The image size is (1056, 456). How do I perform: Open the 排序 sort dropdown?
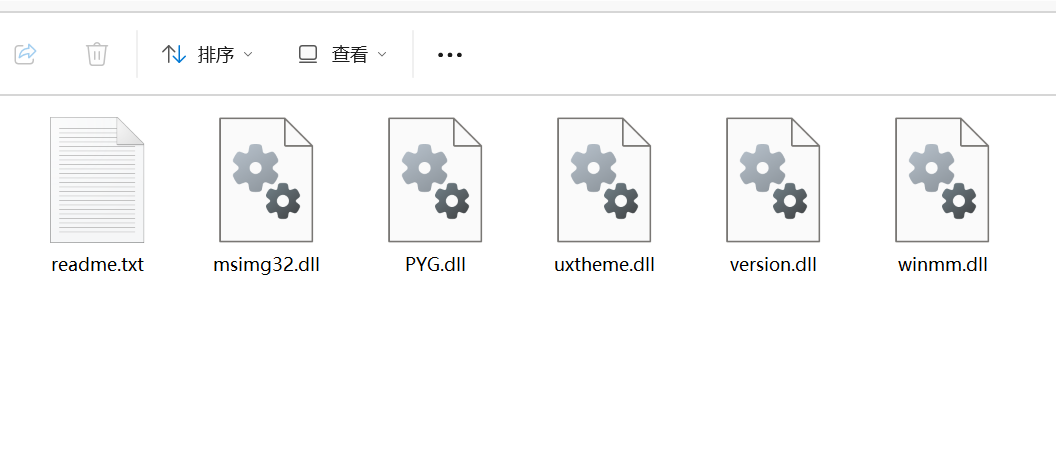(x=207, y=55)
